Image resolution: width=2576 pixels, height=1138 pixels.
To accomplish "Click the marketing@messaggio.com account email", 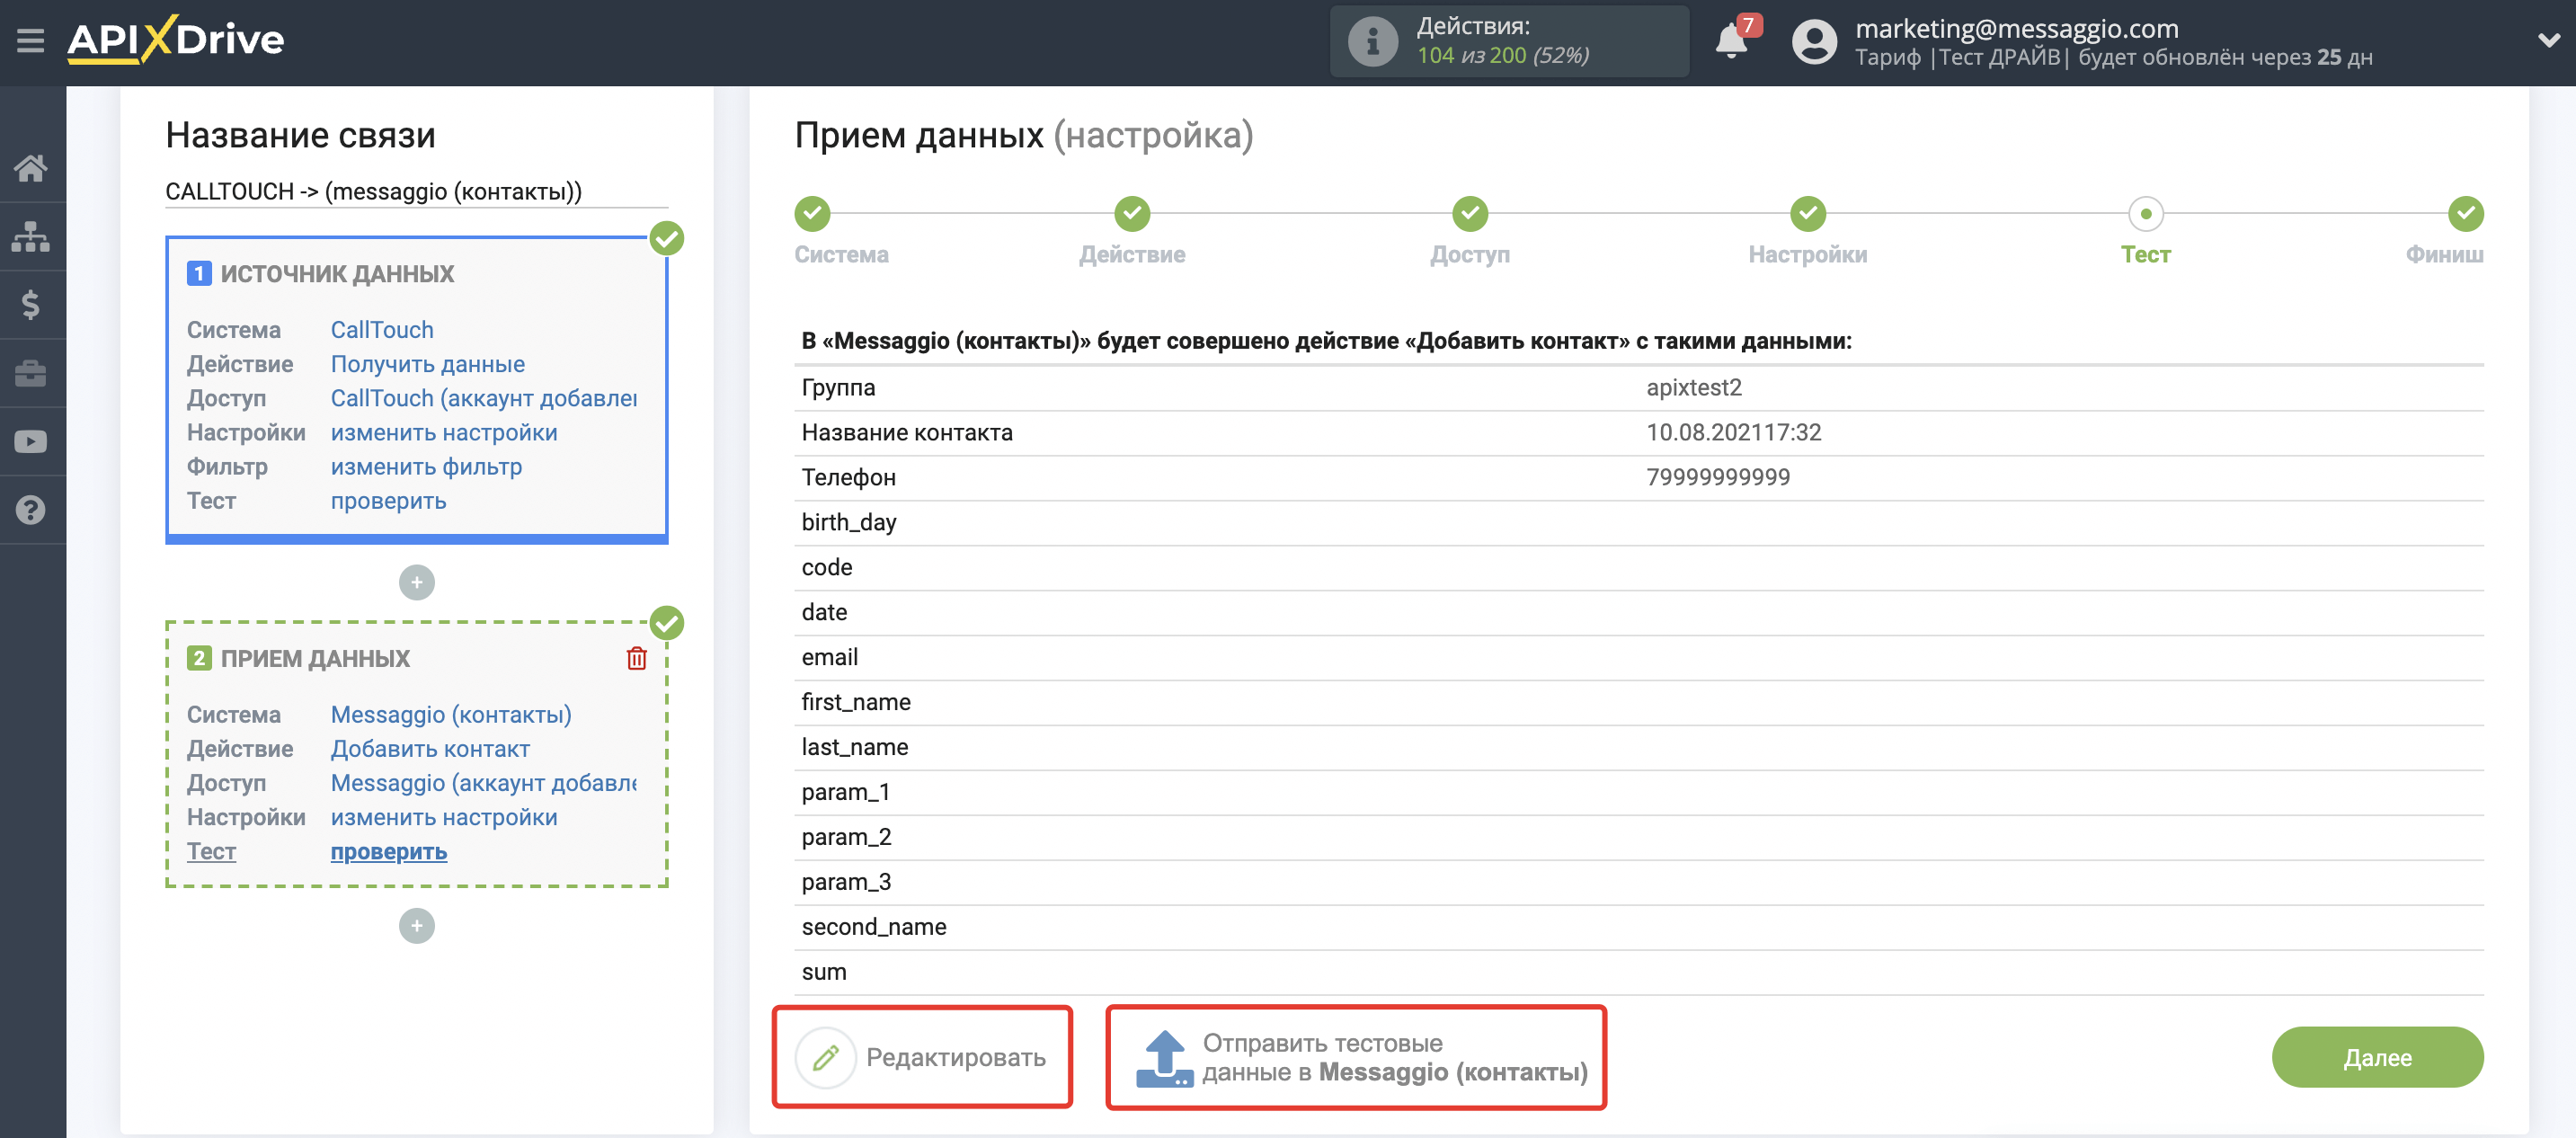I will [2016, 29].
